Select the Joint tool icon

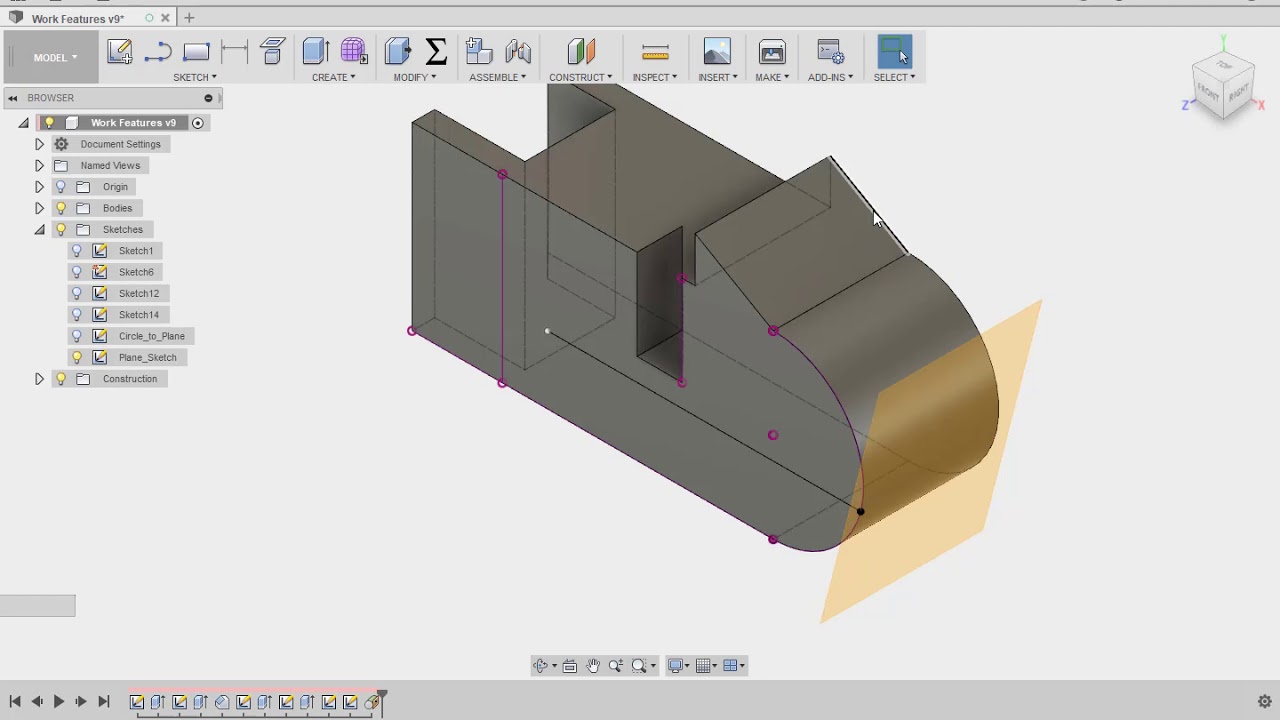pos(518,52)
